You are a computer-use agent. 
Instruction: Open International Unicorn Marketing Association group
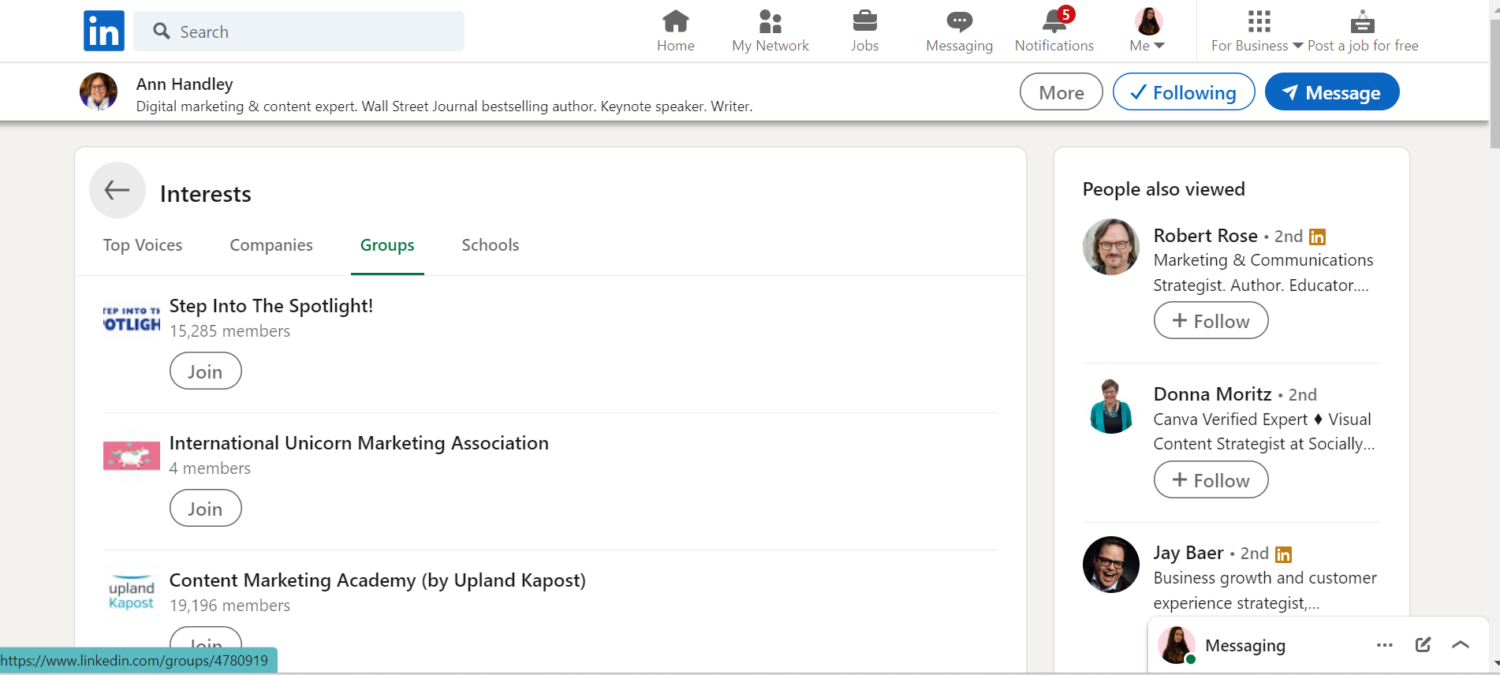click(x=359, y=443)
